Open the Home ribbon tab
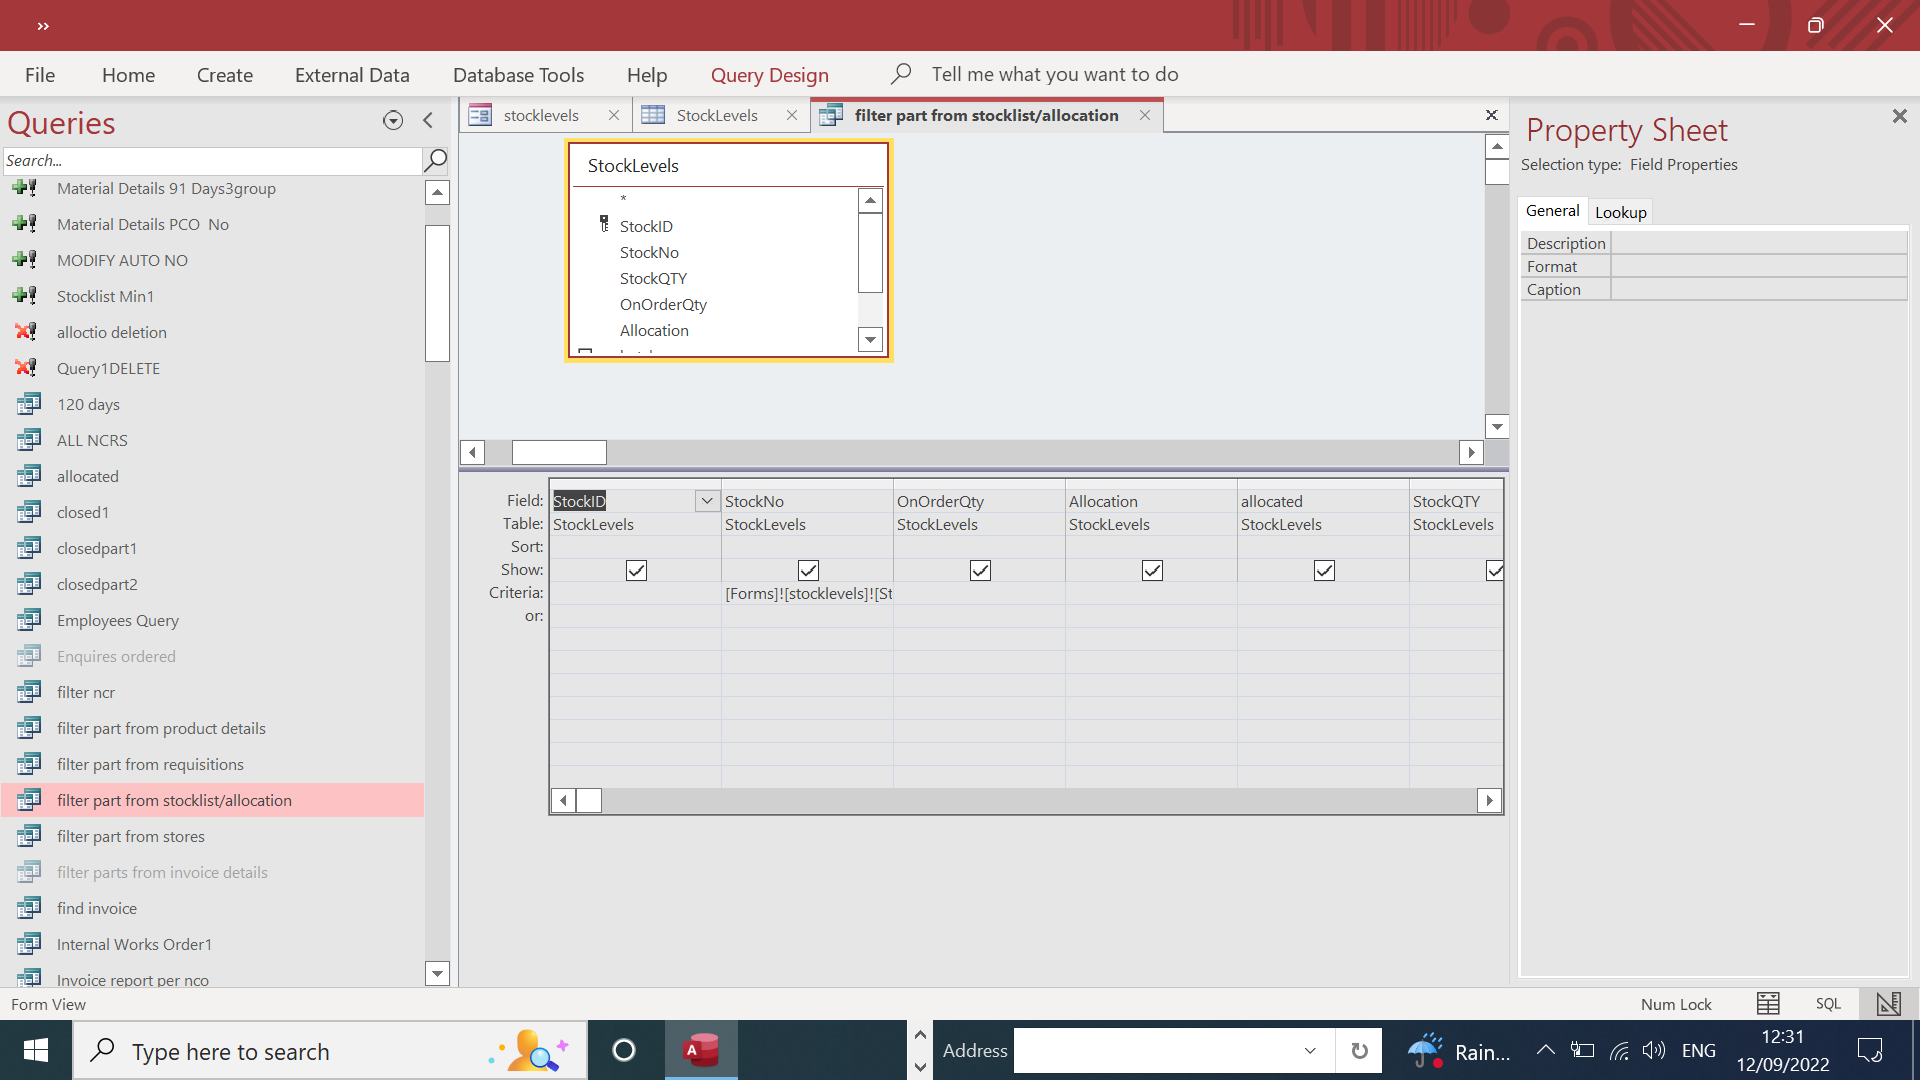The height and width of the screenshot is (1080, 1920). coord(128,75)
